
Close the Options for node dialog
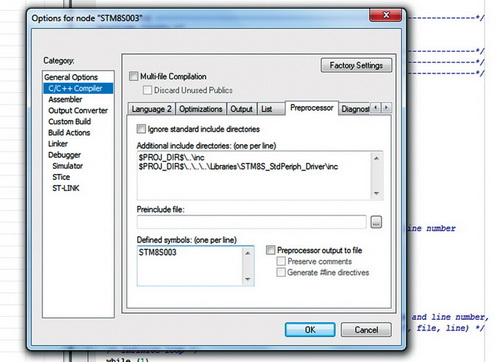tap(386, 15)
